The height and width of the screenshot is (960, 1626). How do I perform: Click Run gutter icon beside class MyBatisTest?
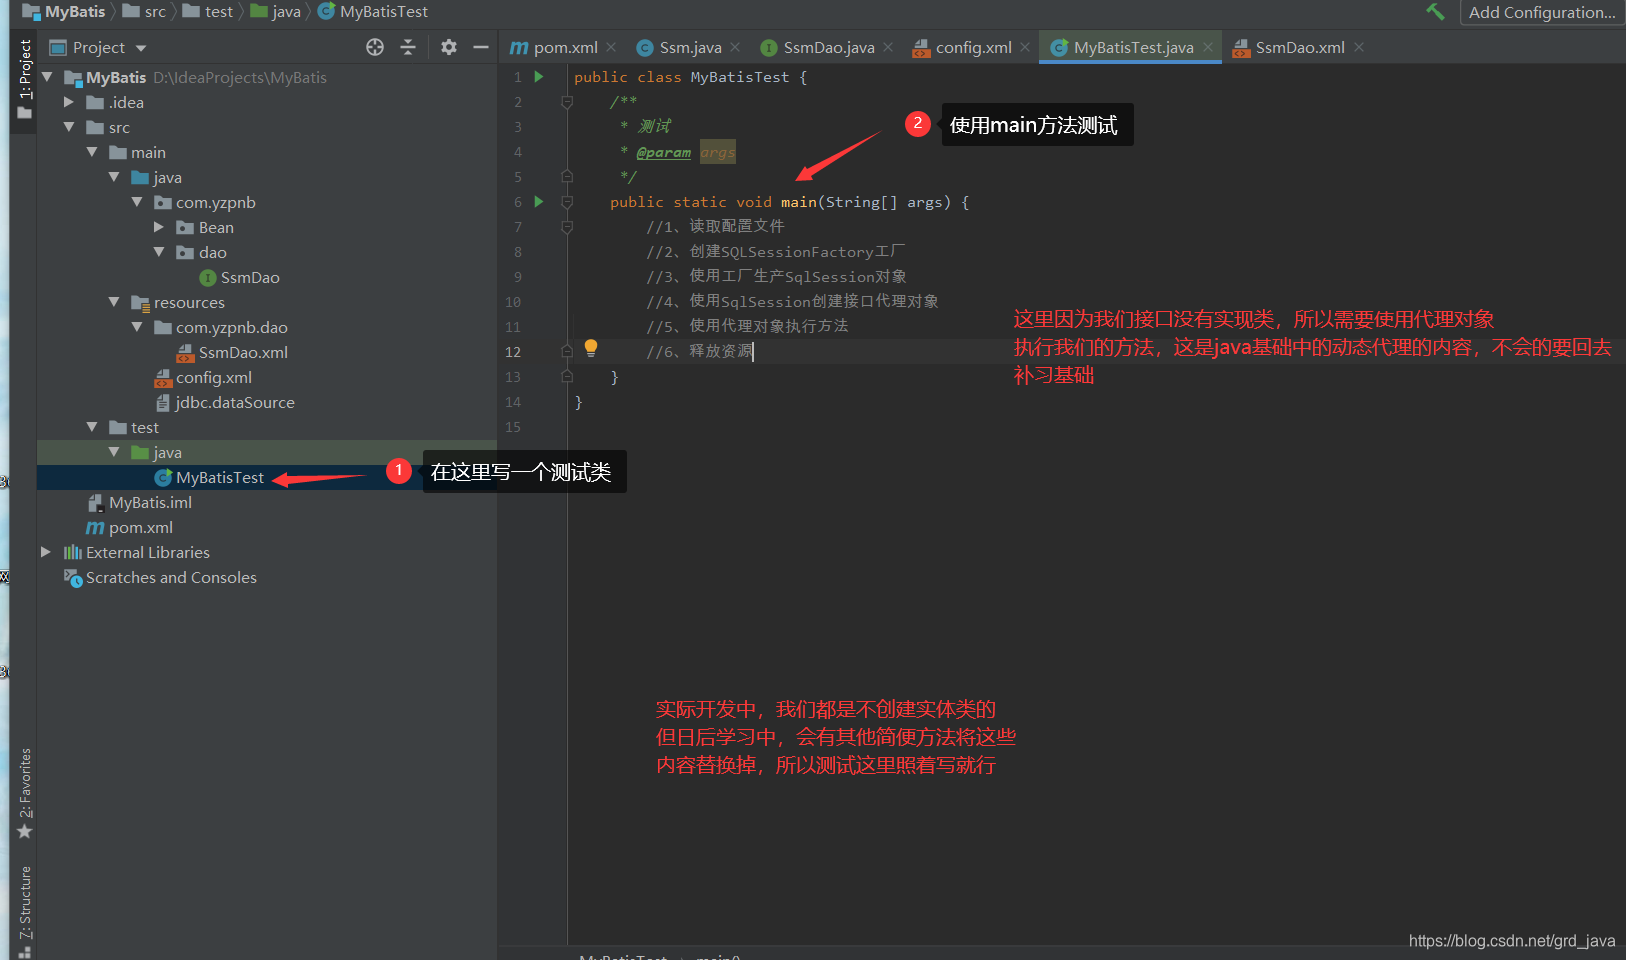tap(539, 77)
